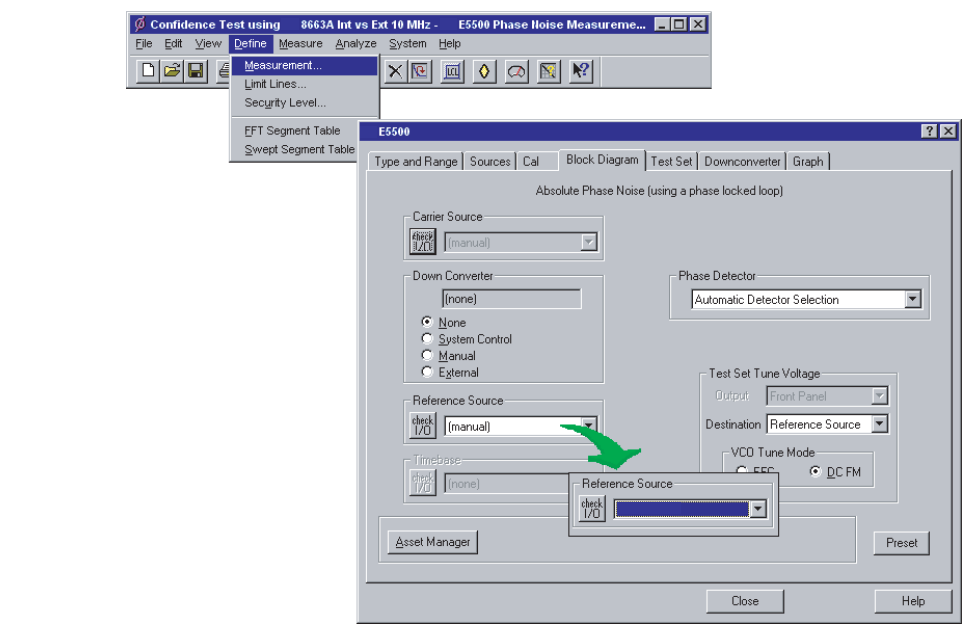The image size is (964, 630).
Task: Expand the Phase Detector selection dropdown
Action: click(913, 299)
